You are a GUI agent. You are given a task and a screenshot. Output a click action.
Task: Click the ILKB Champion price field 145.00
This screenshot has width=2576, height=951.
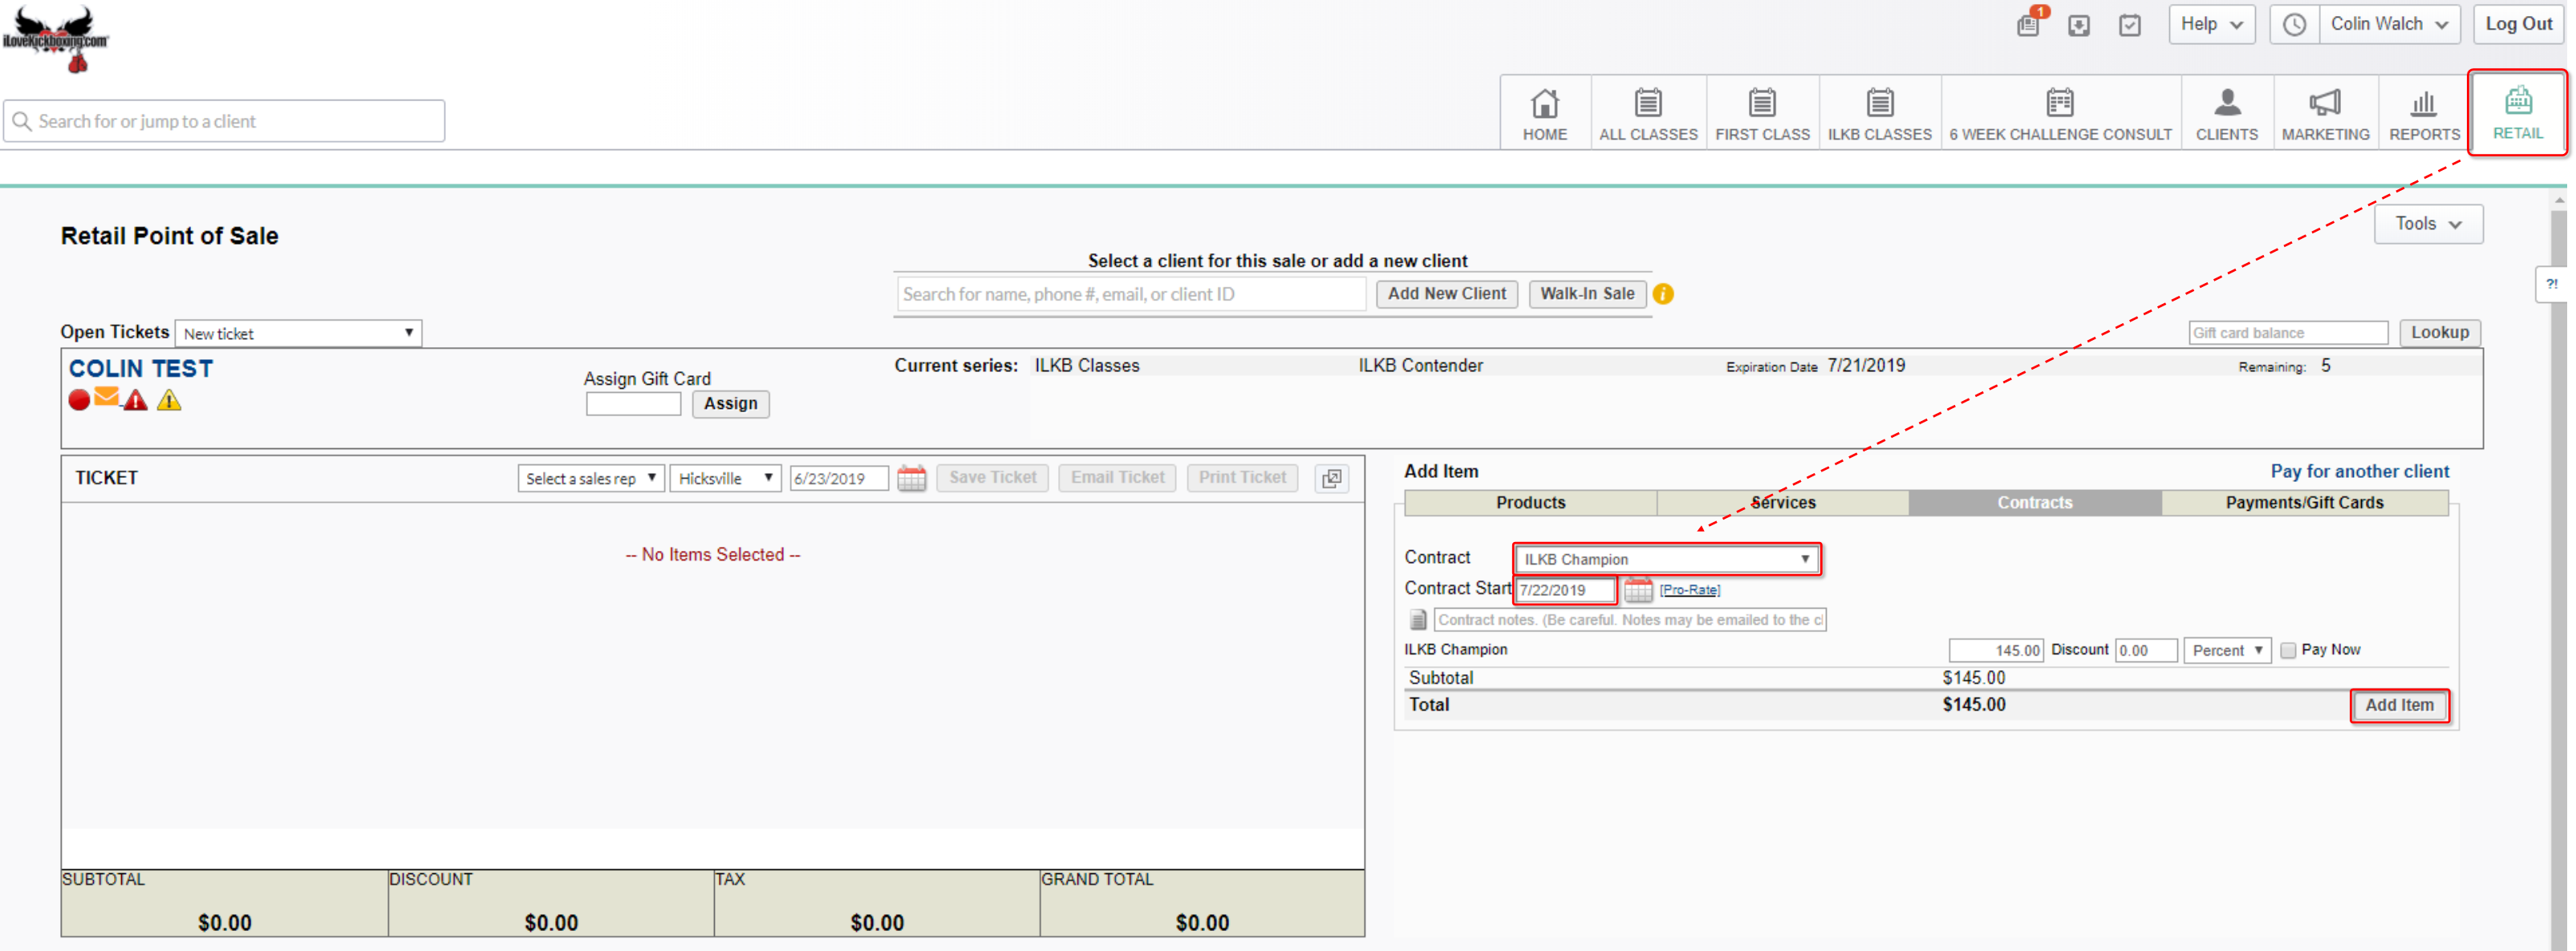(x=1995, y=650)
